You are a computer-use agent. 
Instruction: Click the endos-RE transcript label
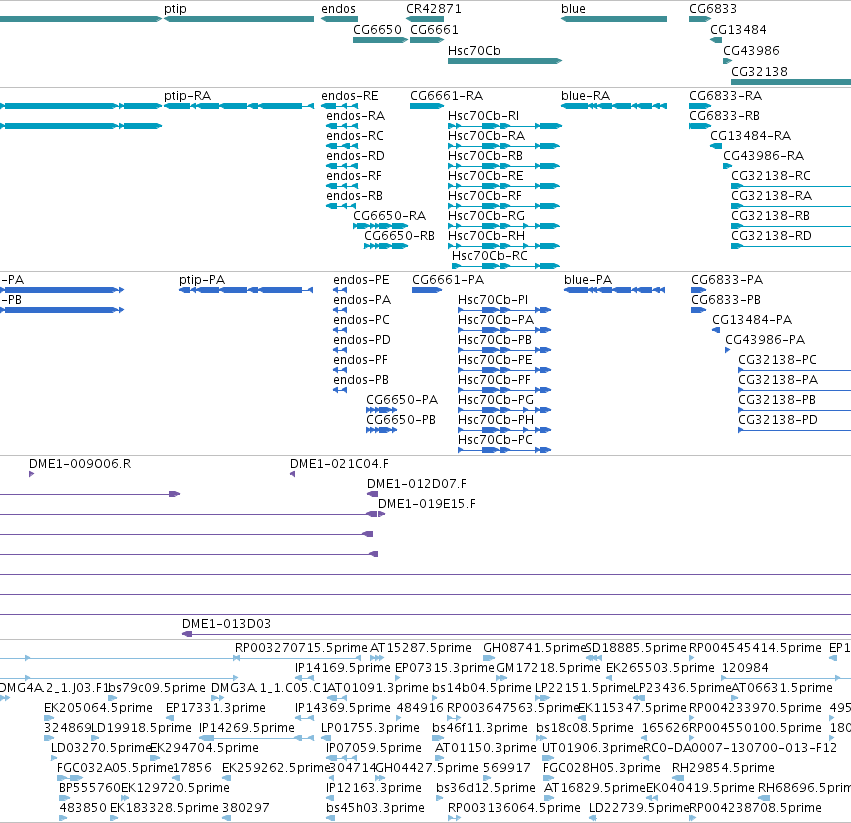tap(350, 96)
